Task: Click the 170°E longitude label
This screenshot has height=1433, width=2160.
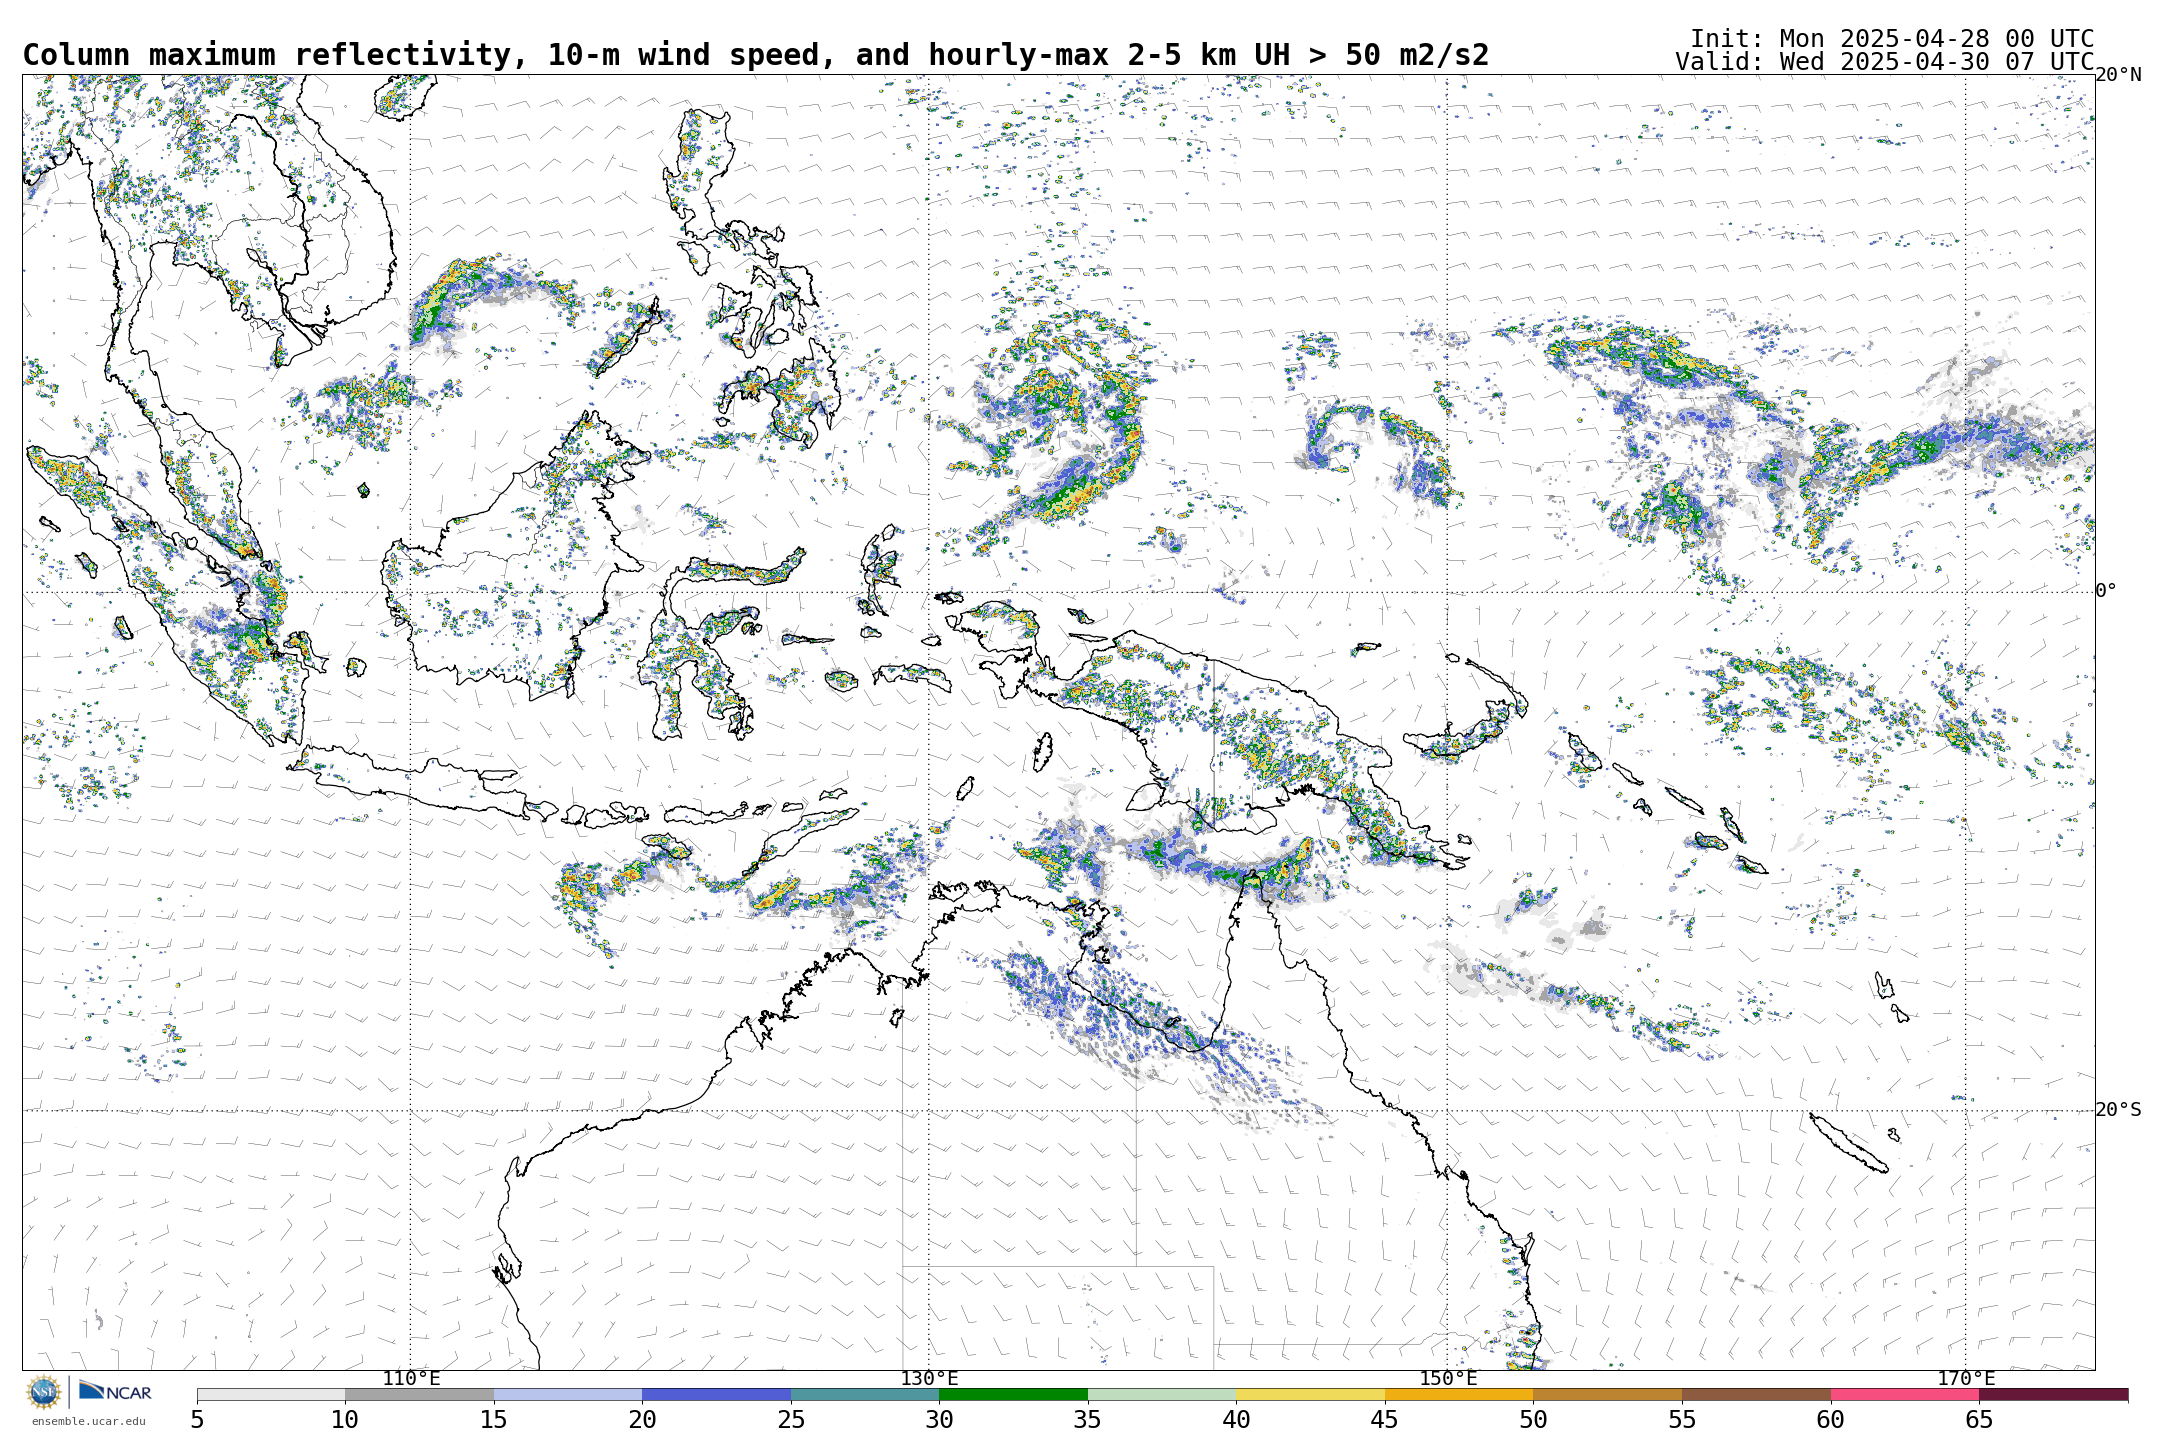Action: (x=1966, y=1378)
